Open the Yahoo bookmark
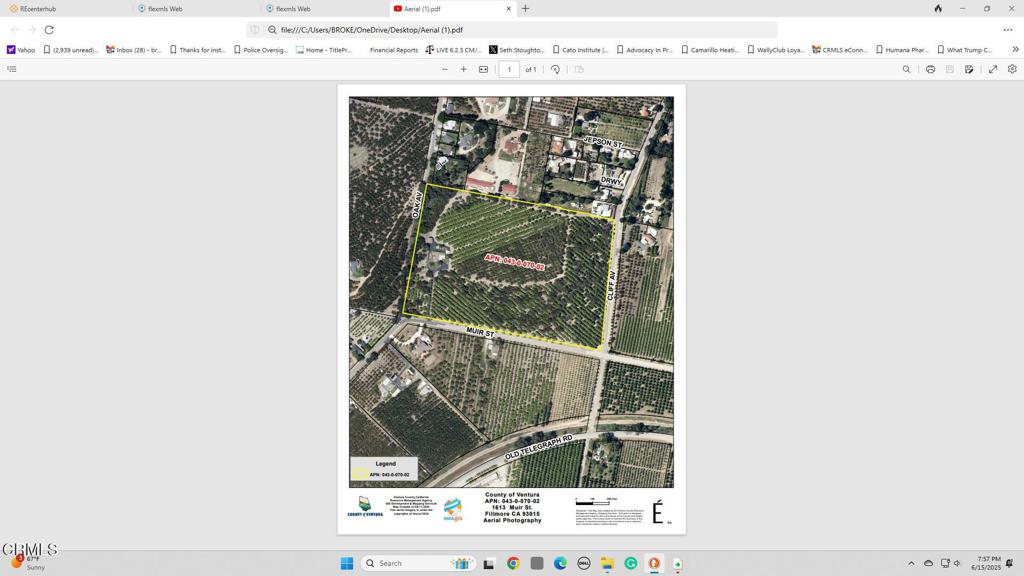This screenshot has height=576, width=1024. pyautogui.click(x=21, y=50)
